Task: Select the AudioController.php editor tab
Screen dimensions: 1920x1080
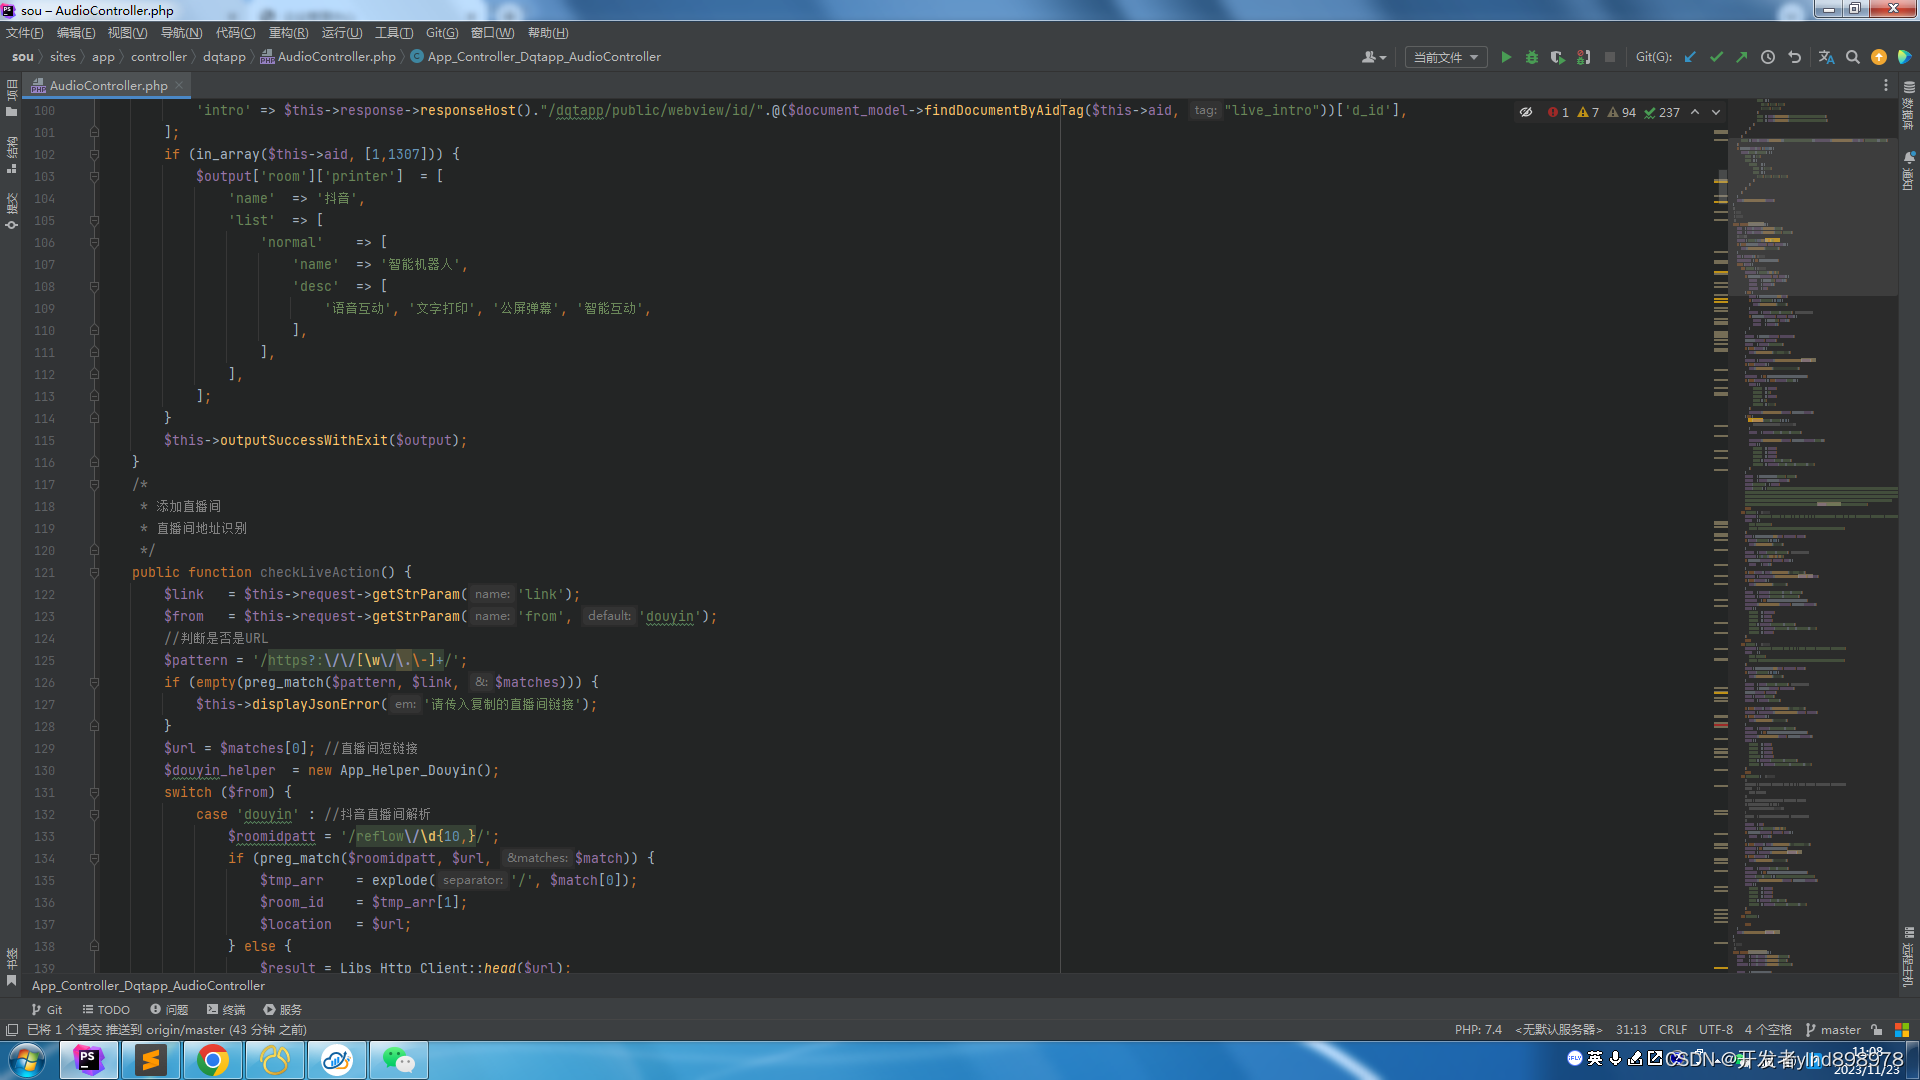Action: tap(108, 85)
